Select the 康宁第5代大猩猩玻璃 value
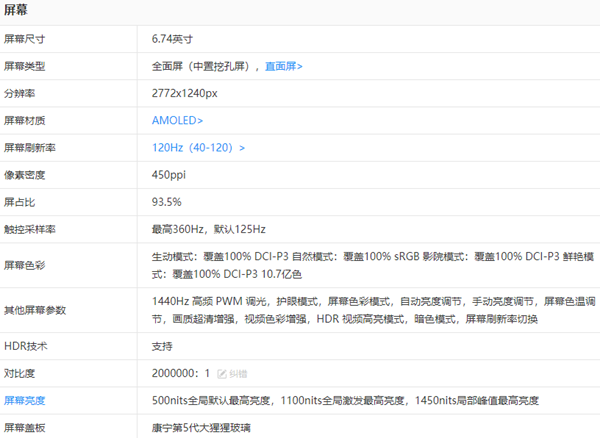Image resolution: width=600 pixels, height=438 pixels. coord(201,428)
